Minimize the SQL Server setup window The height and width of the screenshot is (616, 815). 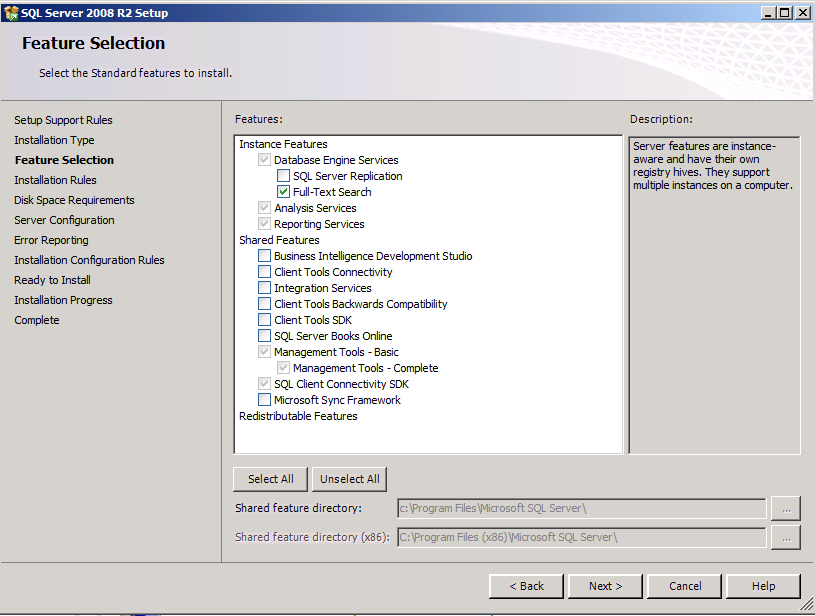pyautogui.click(x=769, y=12)
